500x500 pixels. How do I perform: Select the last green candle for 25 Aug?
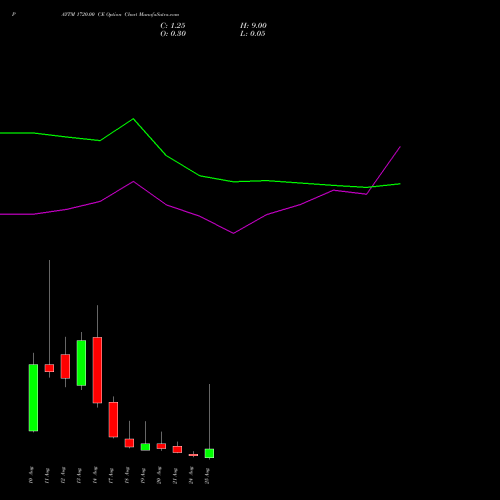pyautogui.click(x=209, y=453)
